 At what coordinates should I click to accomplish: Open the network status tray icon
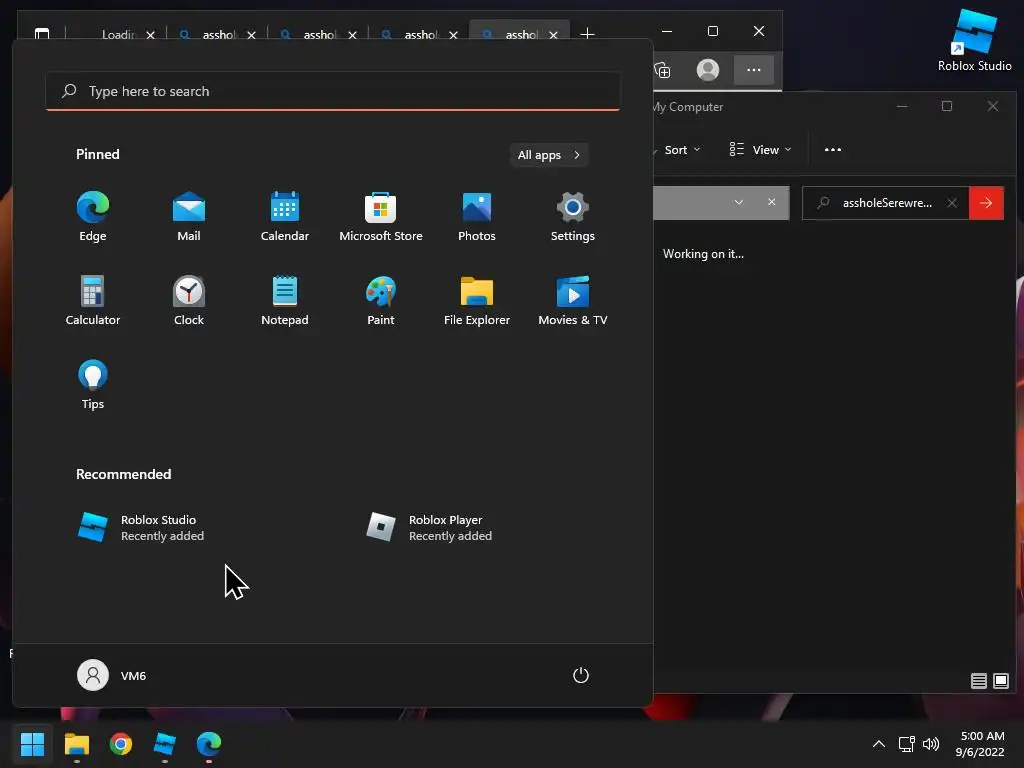[x=906, y=744]
